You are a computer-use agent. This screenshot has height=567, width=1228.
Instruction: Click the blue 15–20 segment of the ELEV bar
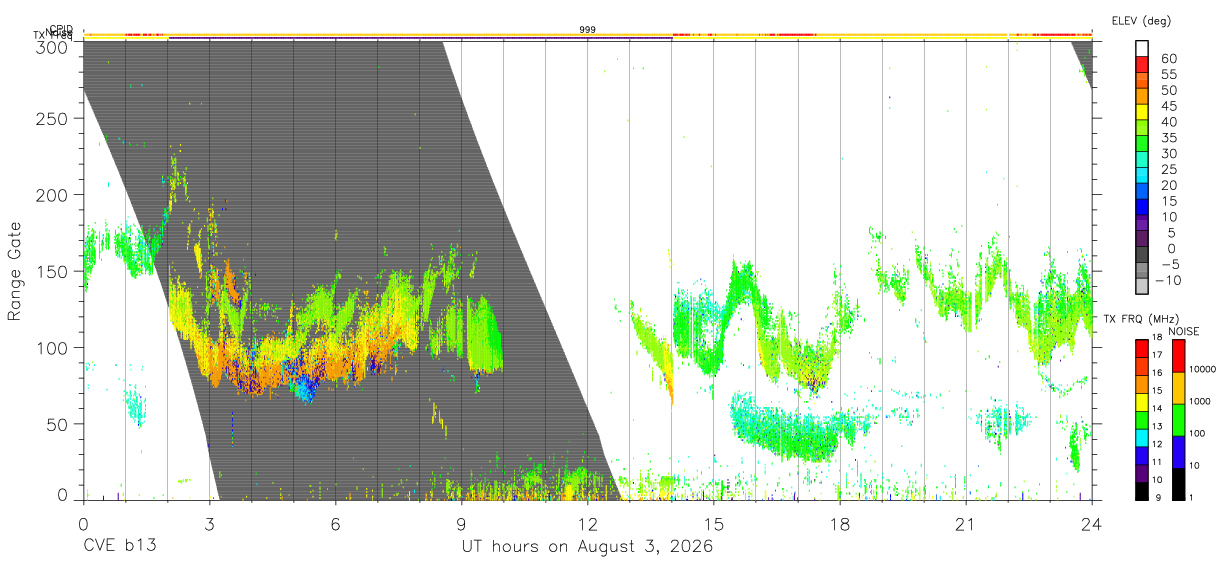(1141, 192)
